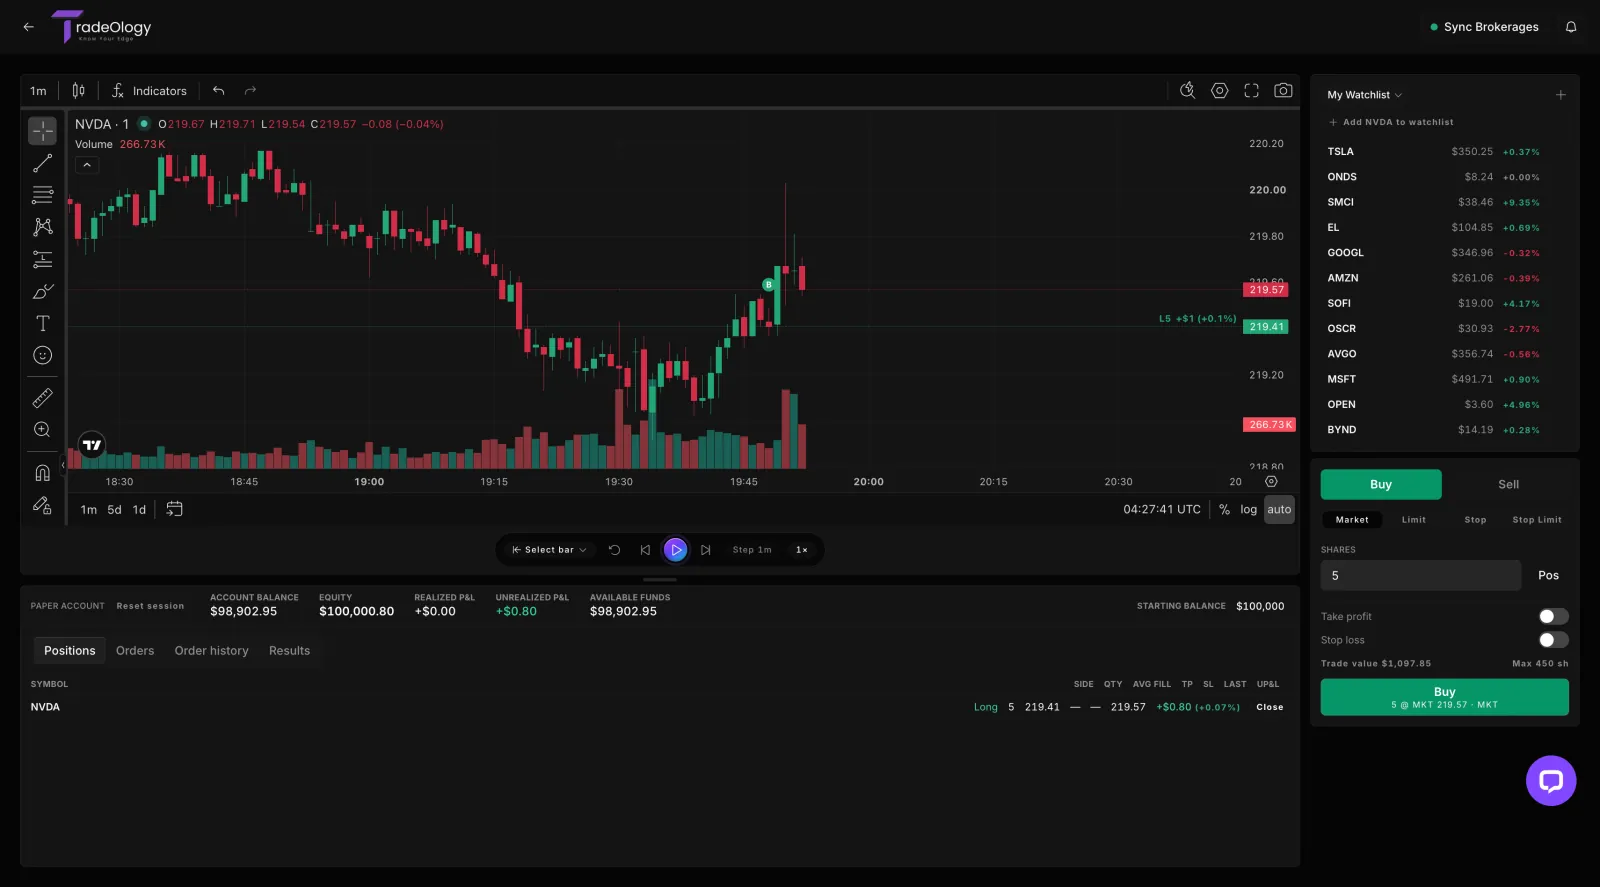The height and width of the screenshot is (887, 1600).
Task: Toggle magnet mode
Action: (x=42, y=473)
